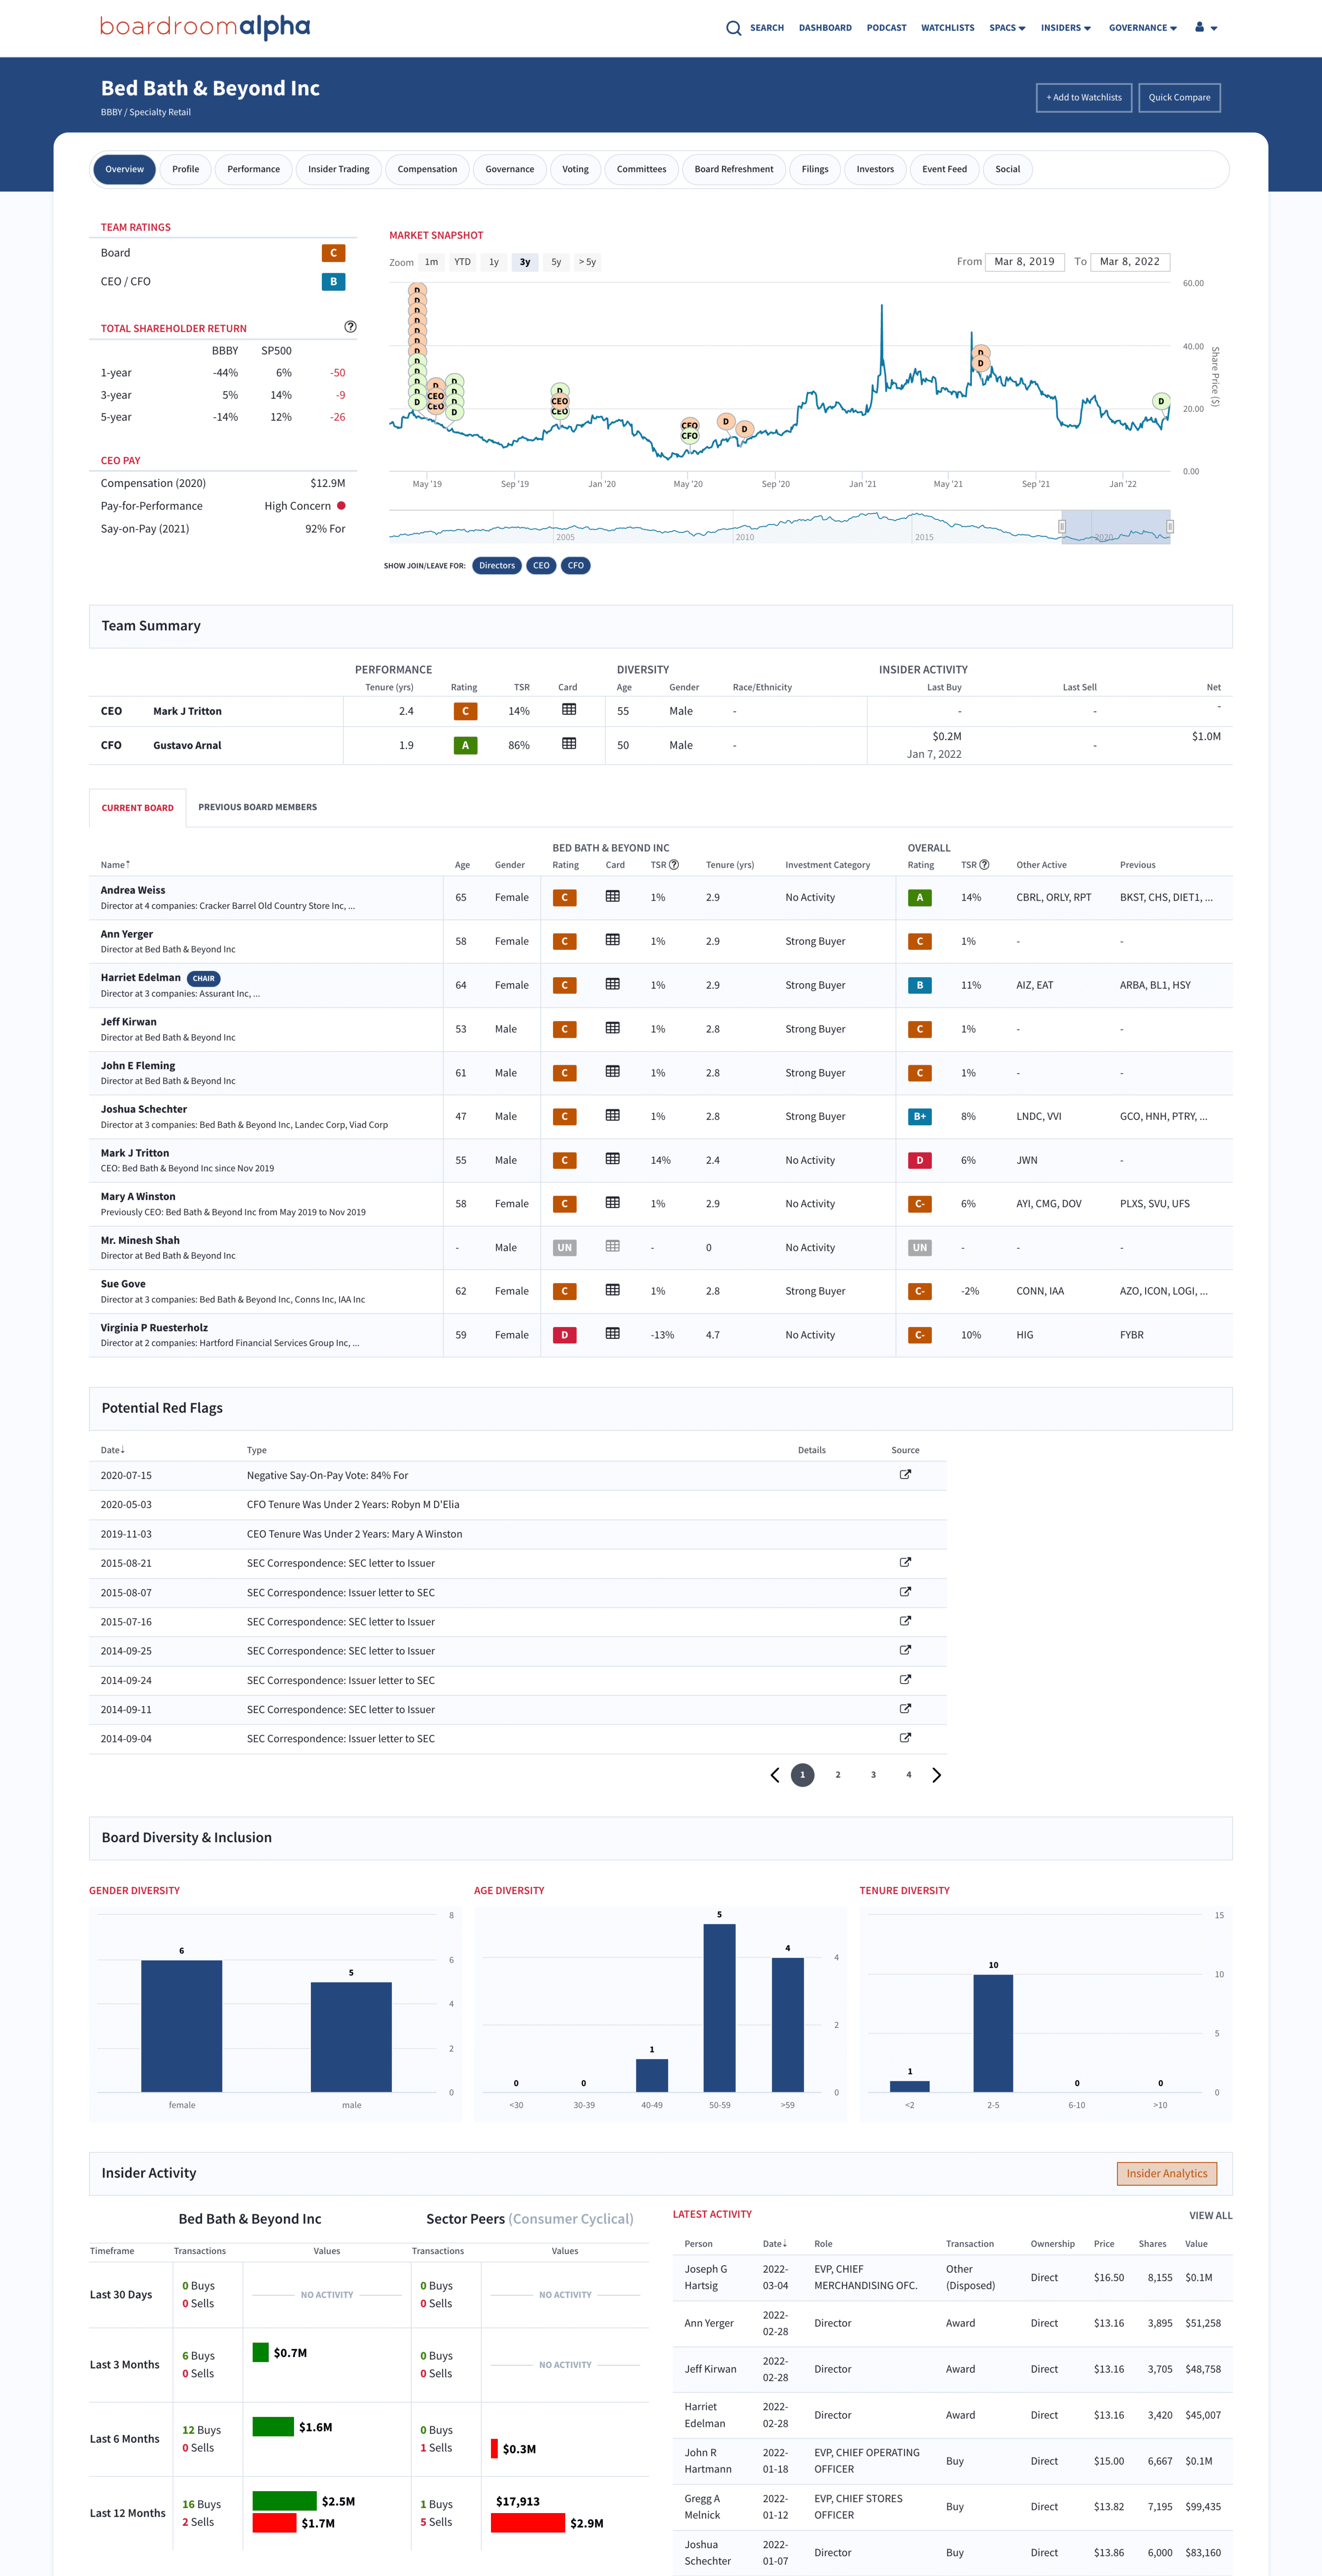Set chart zoom to 3y
The image size is (1322, 2576).
click(x=525, y=262)
